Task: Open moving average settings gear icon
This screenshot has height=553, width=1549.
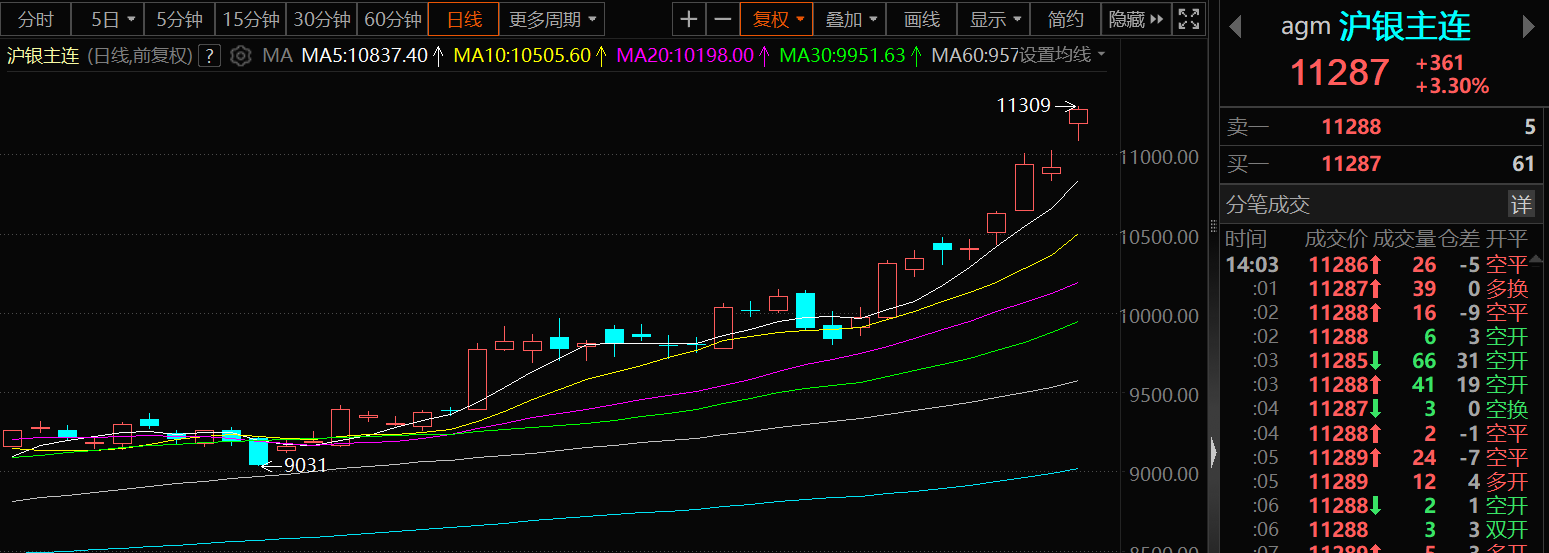Action: [x=240, y=56]
